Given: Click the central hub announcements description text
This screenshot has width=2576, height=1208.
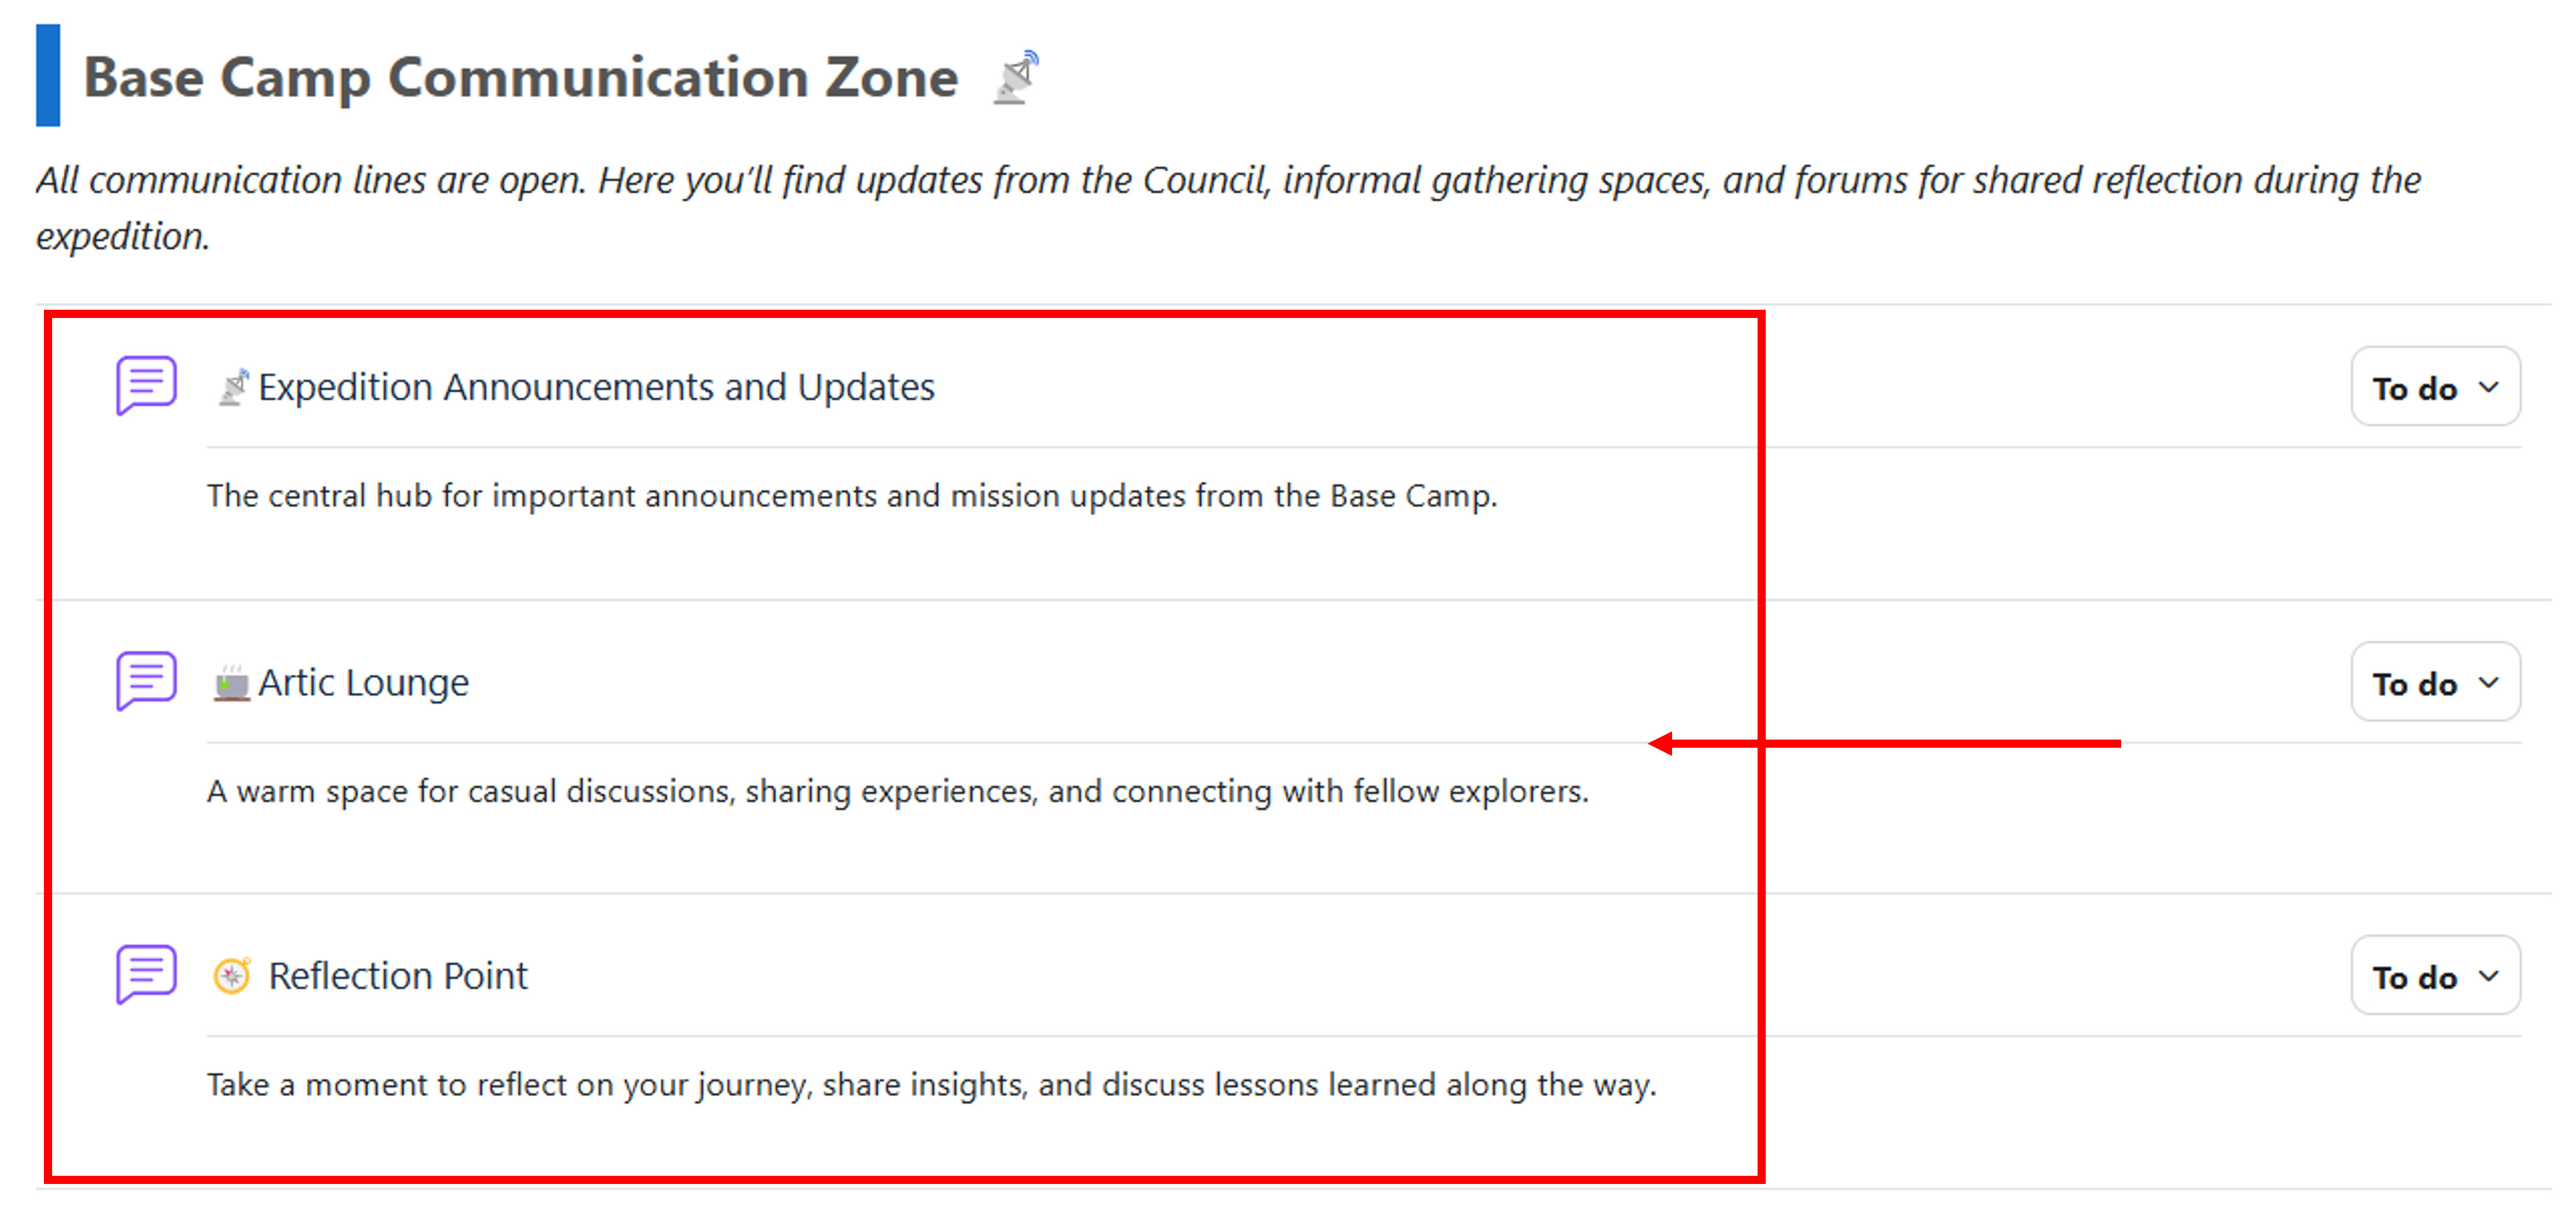Looking at the screenshot, I should (852, 496).
